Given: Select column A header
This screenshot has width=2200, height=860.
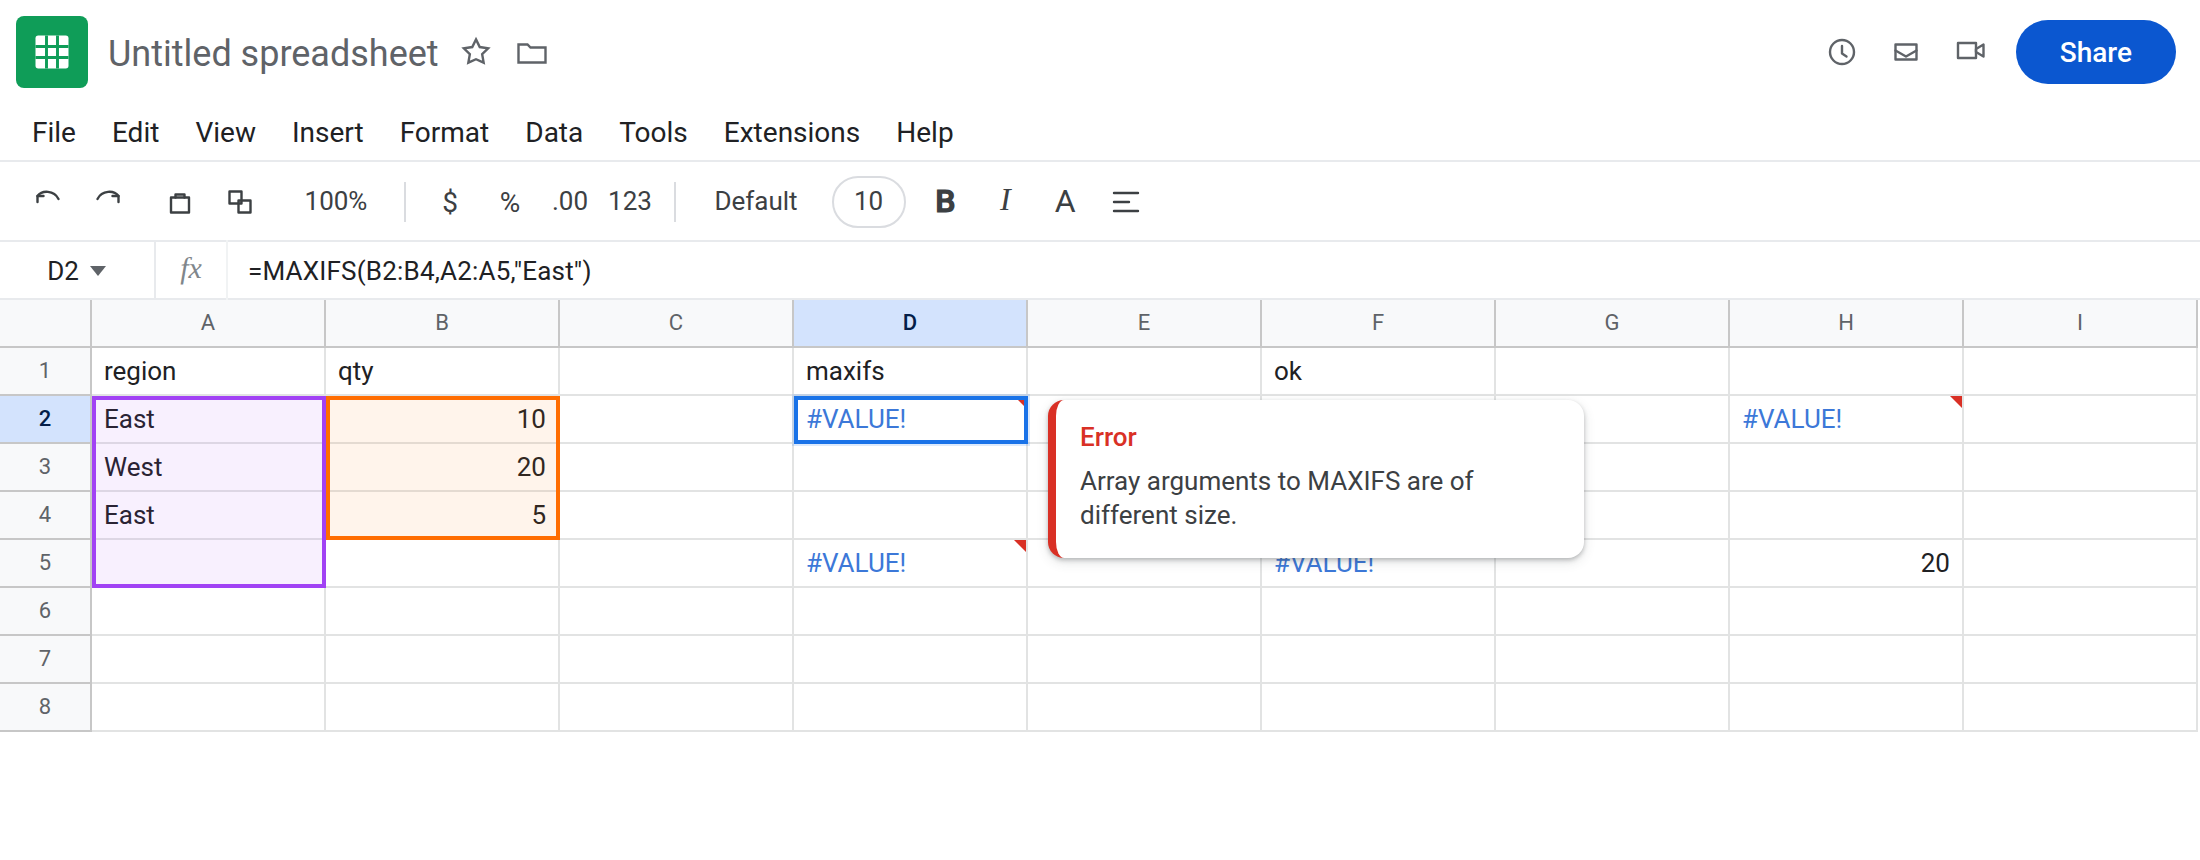Looking at the screenshot, I should (x=208, y=323).
